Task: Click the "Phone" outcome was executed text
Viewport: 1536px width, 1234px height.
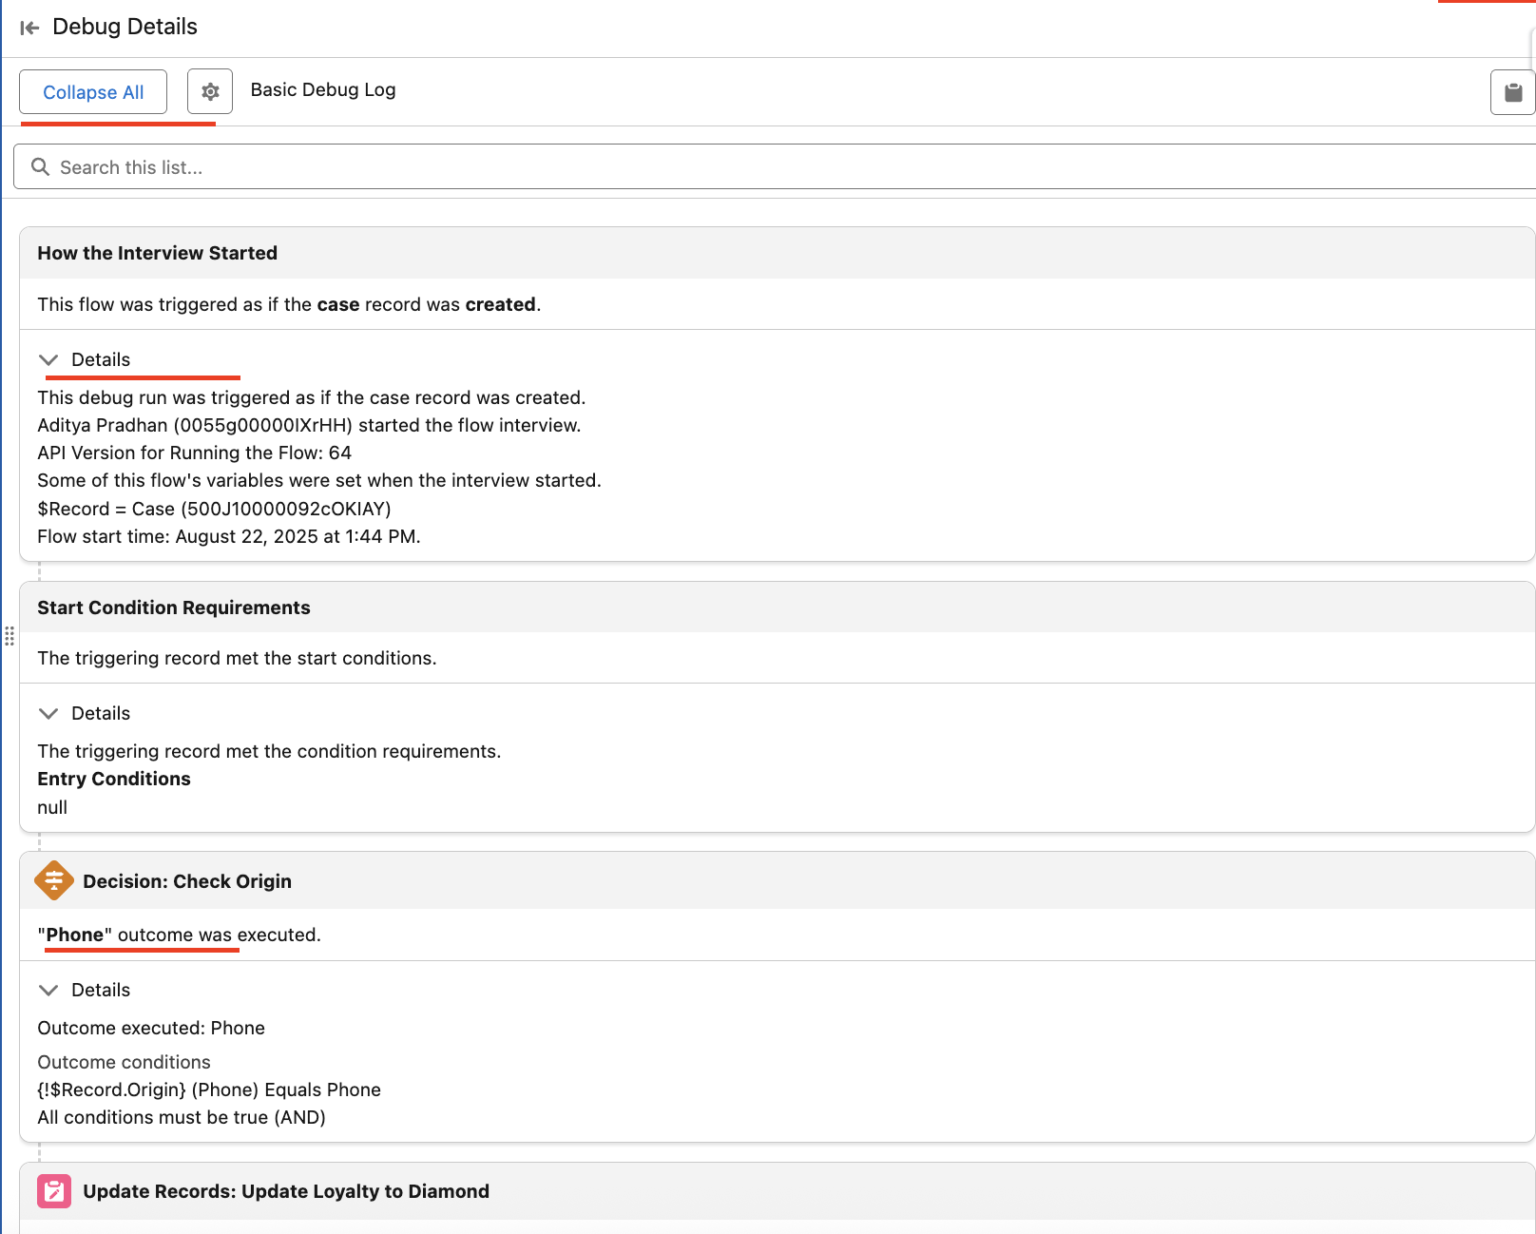Action: point(179,935)
